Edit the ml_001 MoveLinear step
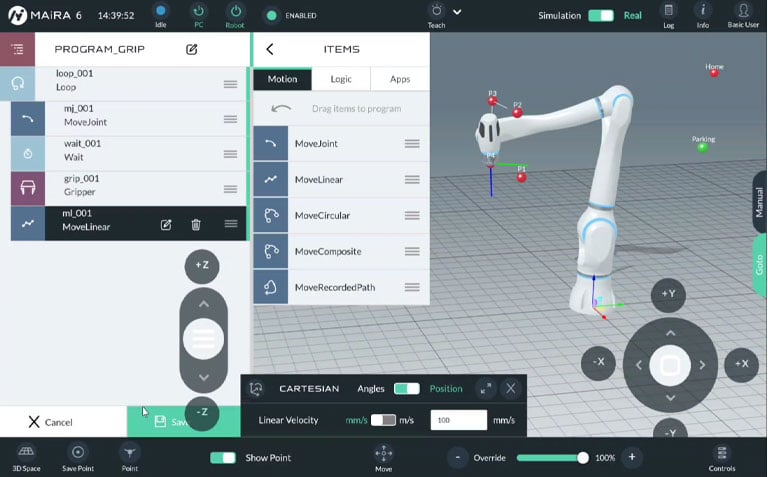 [x=166, y=224]
